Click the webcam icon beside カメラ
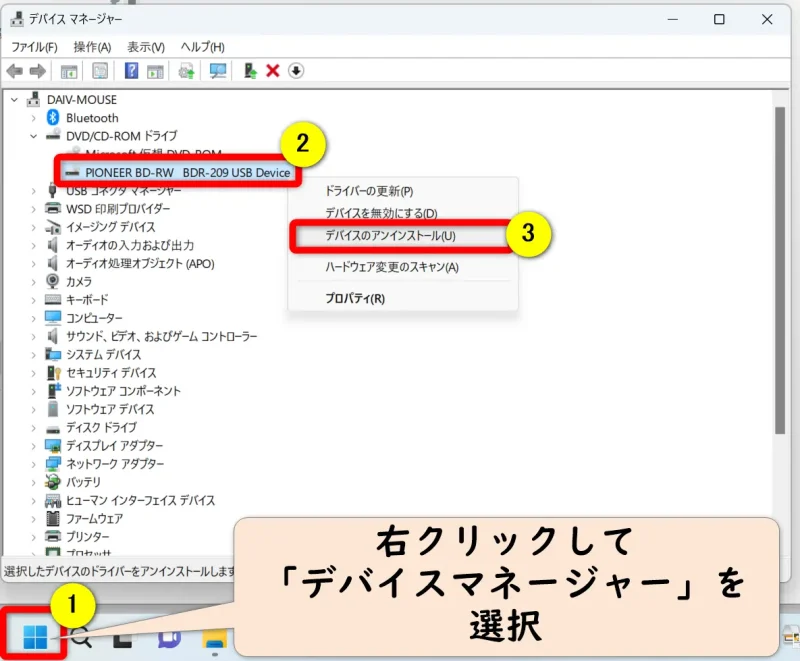 [x=53, y=281]
